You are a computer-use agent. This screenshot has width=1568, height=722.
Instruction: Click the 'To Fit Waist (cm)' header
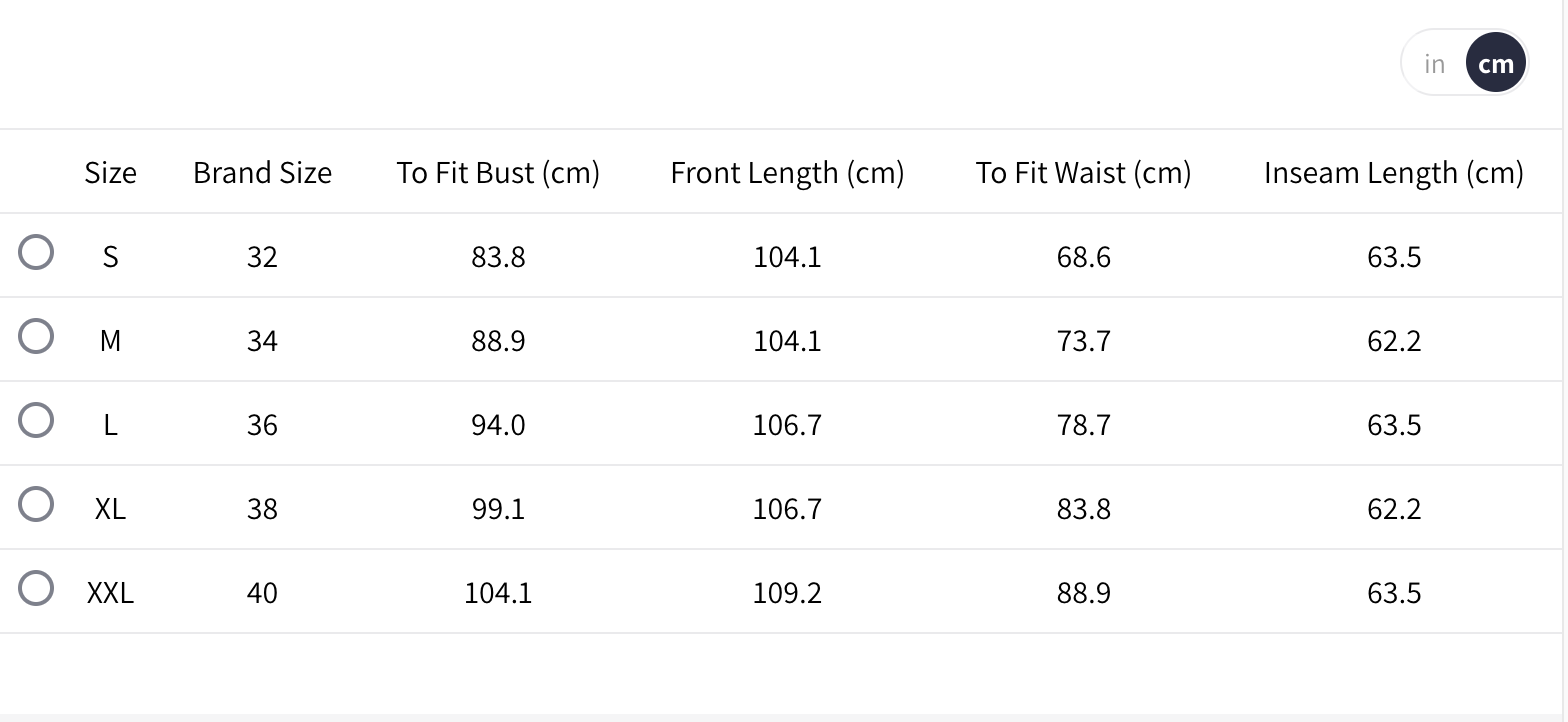tap(1083, 173)
